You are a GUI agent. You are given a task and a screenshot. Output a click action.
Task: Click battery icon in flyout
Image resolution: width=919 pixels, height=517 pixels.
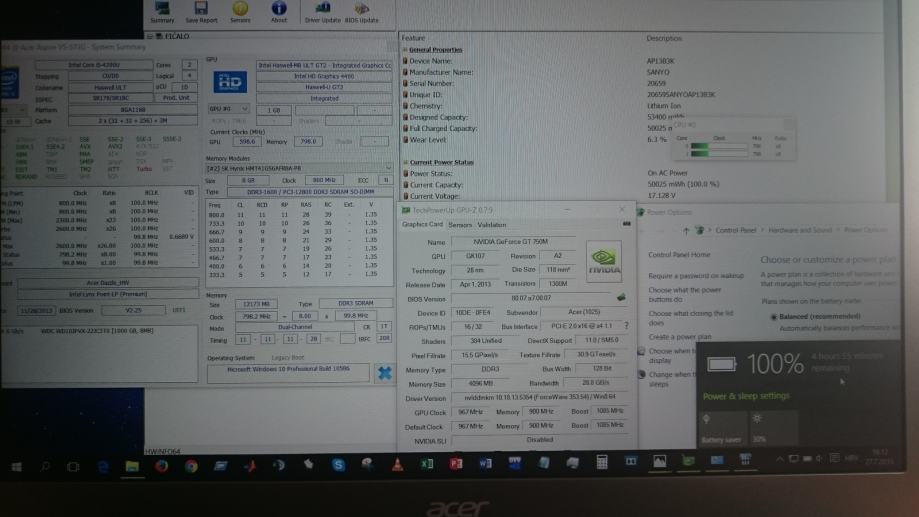[x=721, y=365]
